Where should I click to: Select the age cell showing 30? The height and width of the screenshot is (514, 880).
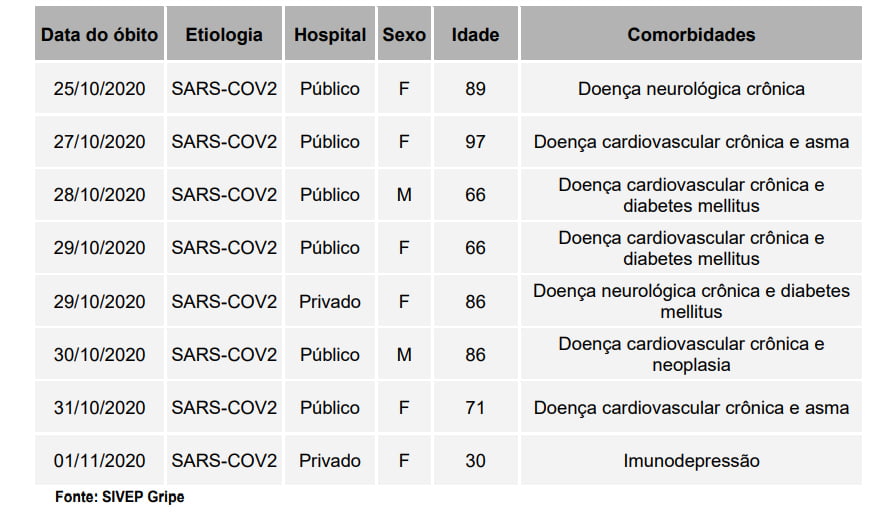[x=475, y=461]
